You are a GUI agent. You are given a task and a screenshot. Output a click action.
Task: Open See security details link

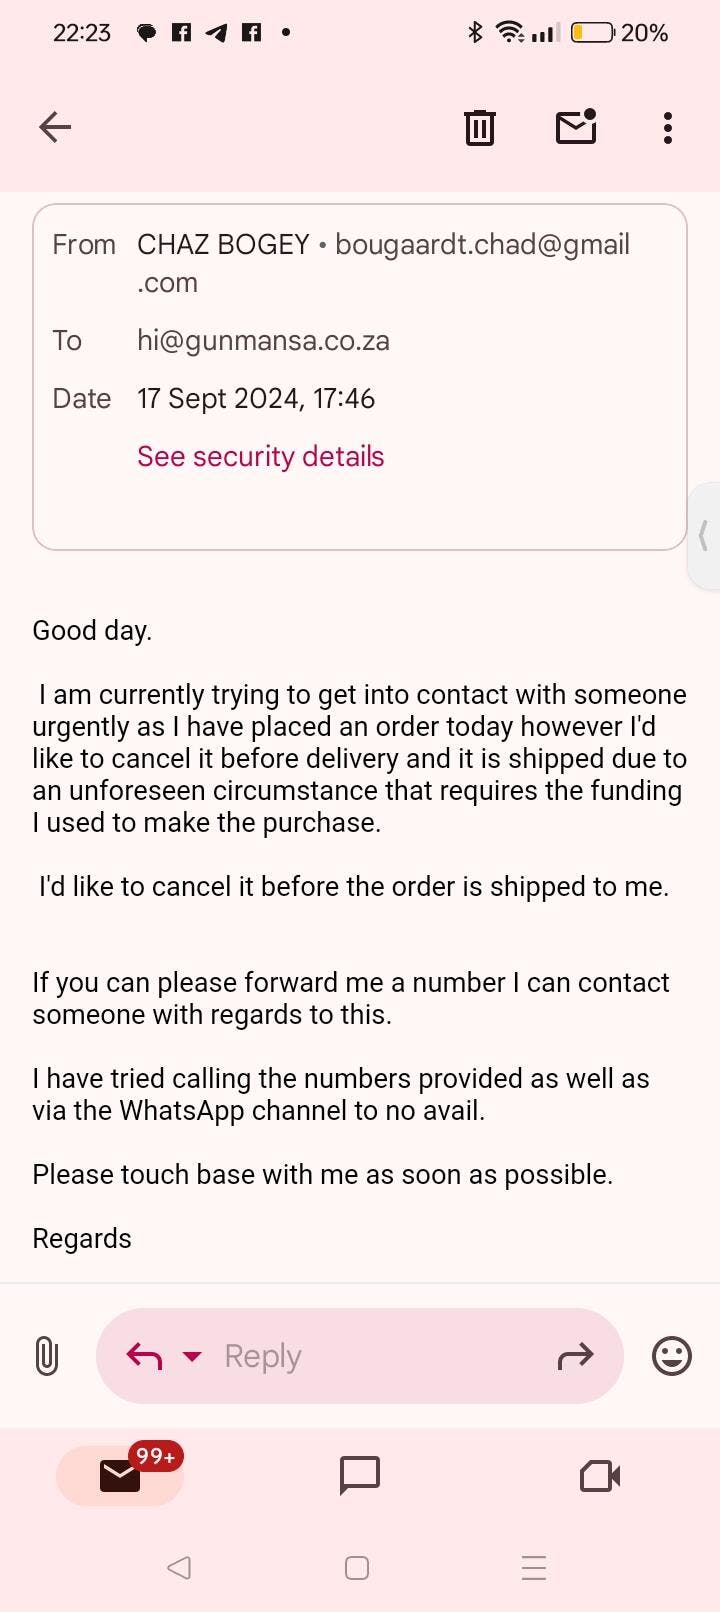(x=260, y=456)
